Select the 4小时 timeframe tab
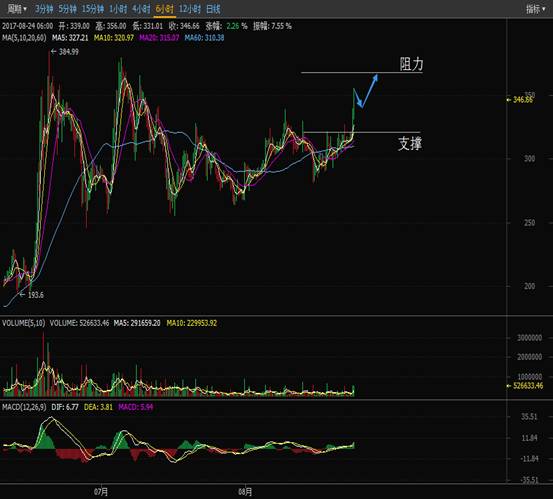Screen dimensions: 553x499 141,9
